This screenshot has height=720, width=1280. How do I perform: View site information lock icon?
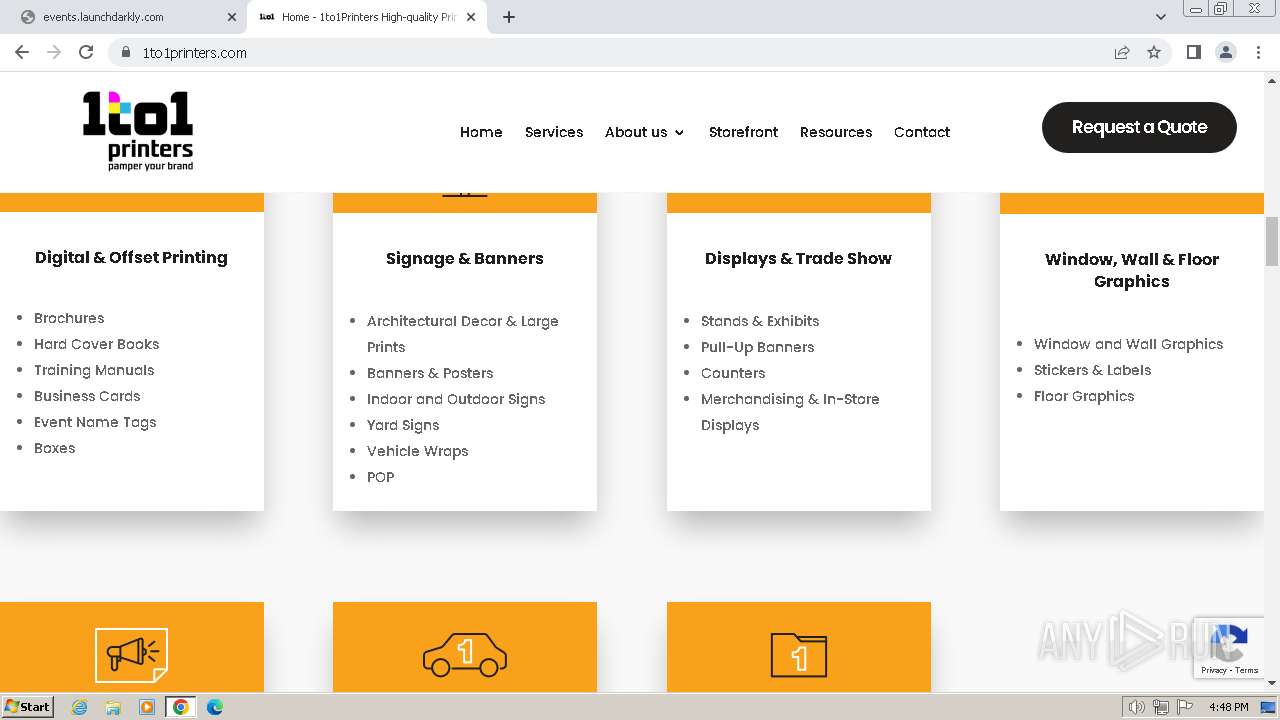(x=126, y=52)
